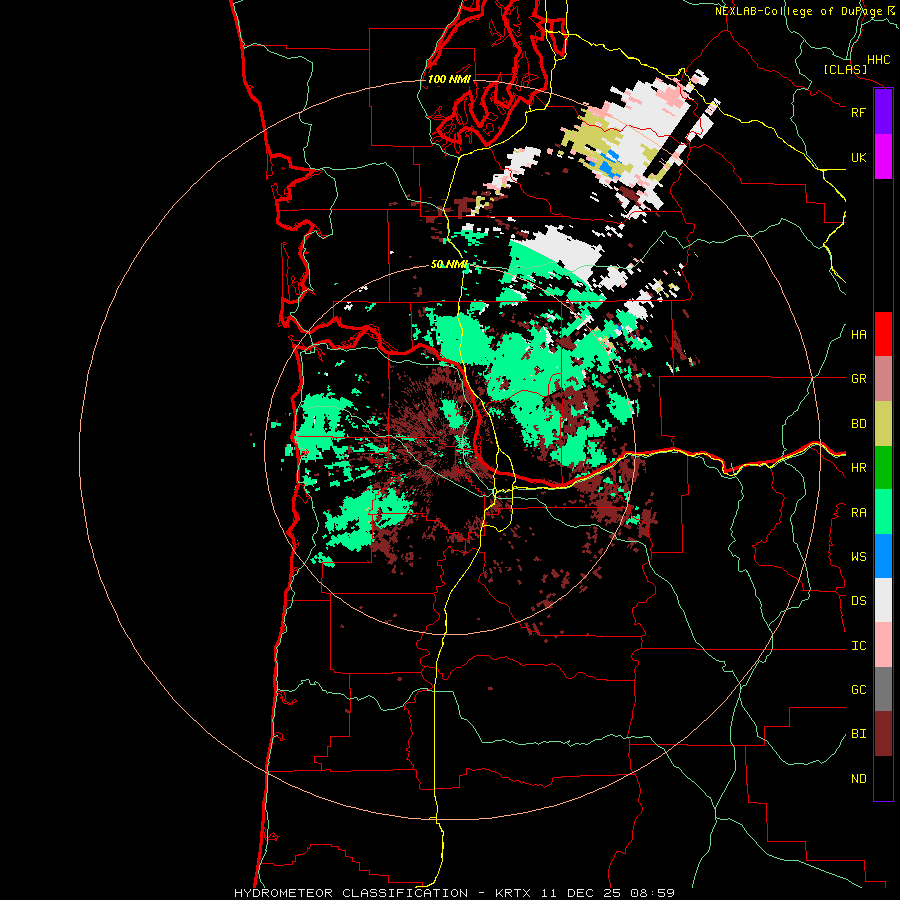Click the HR legend label
The height and width of the screenshot is (900, 900).
[858, 468]
